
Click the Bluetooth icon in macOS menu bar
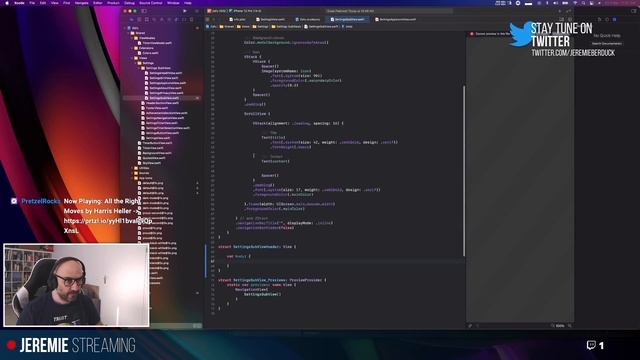click(x=547, y=3)
